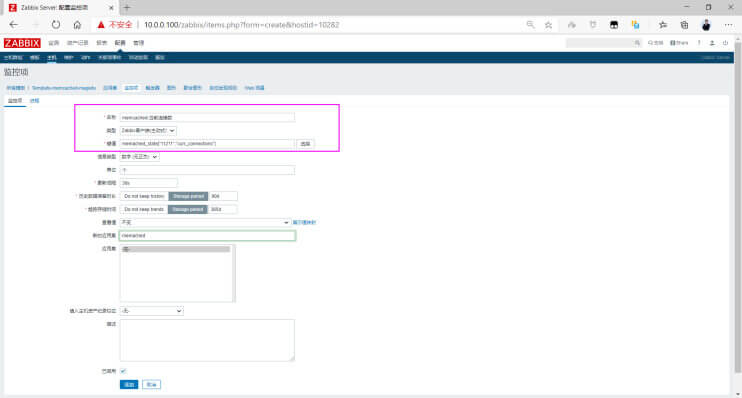Add page to favorites with star icon
This screenshot has width=742, height=398.
(x=548, y=25)
